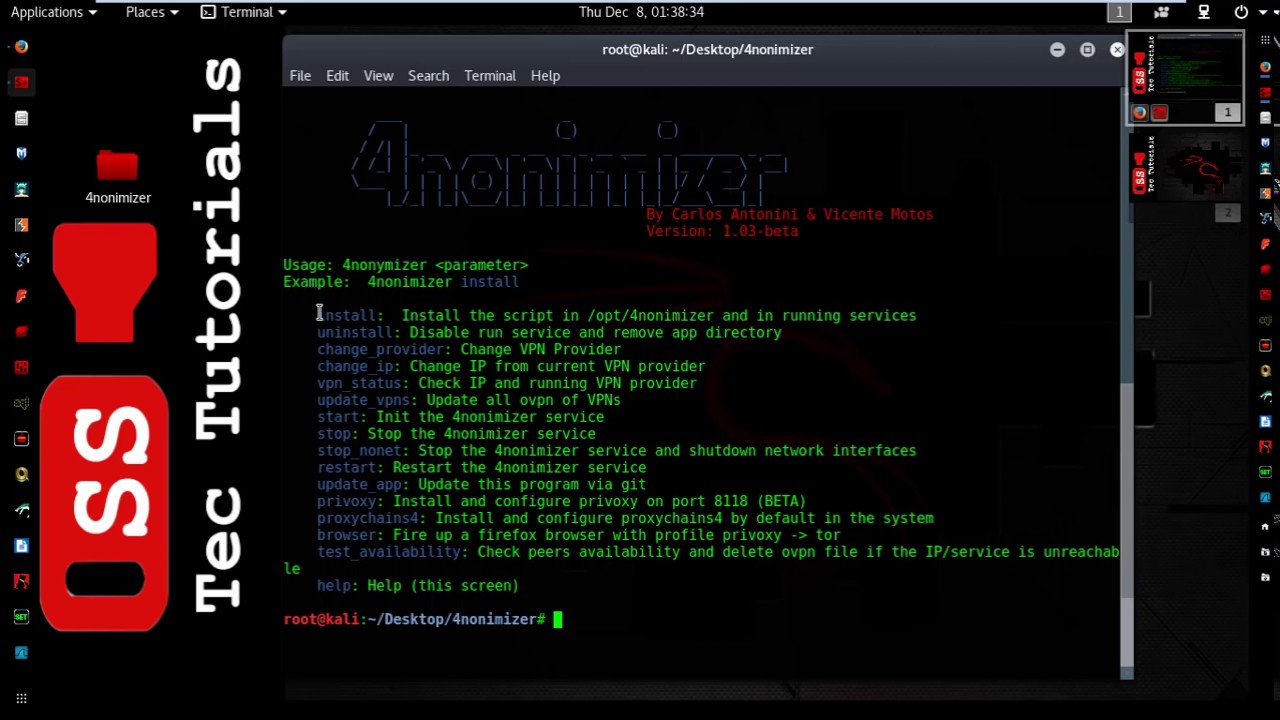Image resolution: width=1280 pixels, height=720 pixels.
Task: Close the terminal window
Action: (1117, 50)
